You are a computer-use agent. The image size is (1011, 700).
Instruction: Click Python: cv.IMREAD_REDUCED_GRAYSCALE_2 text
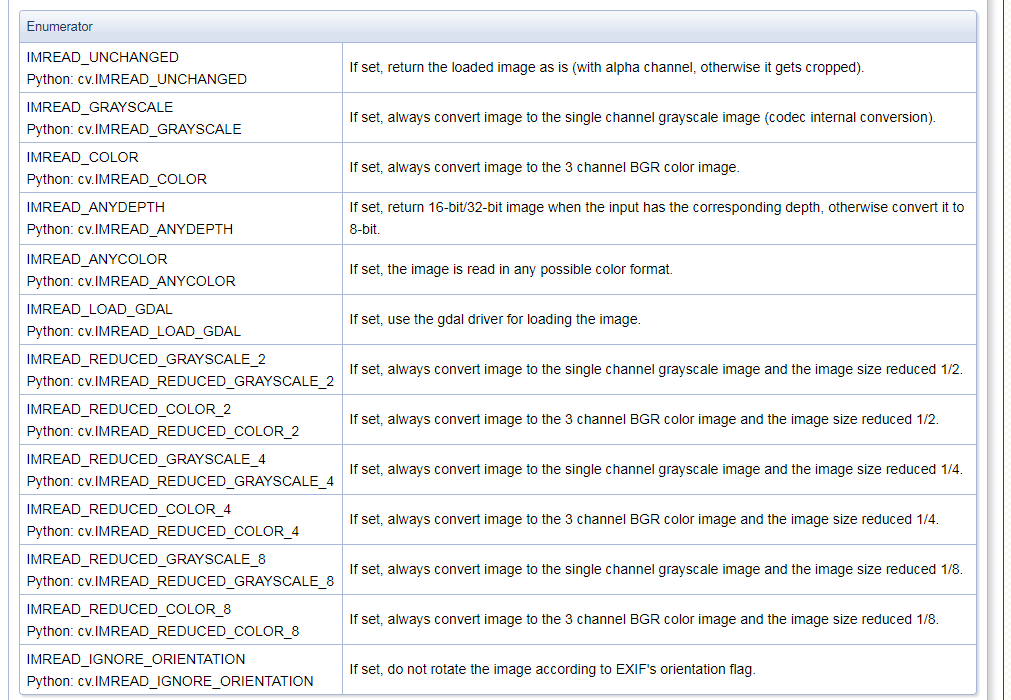(181, 381)
